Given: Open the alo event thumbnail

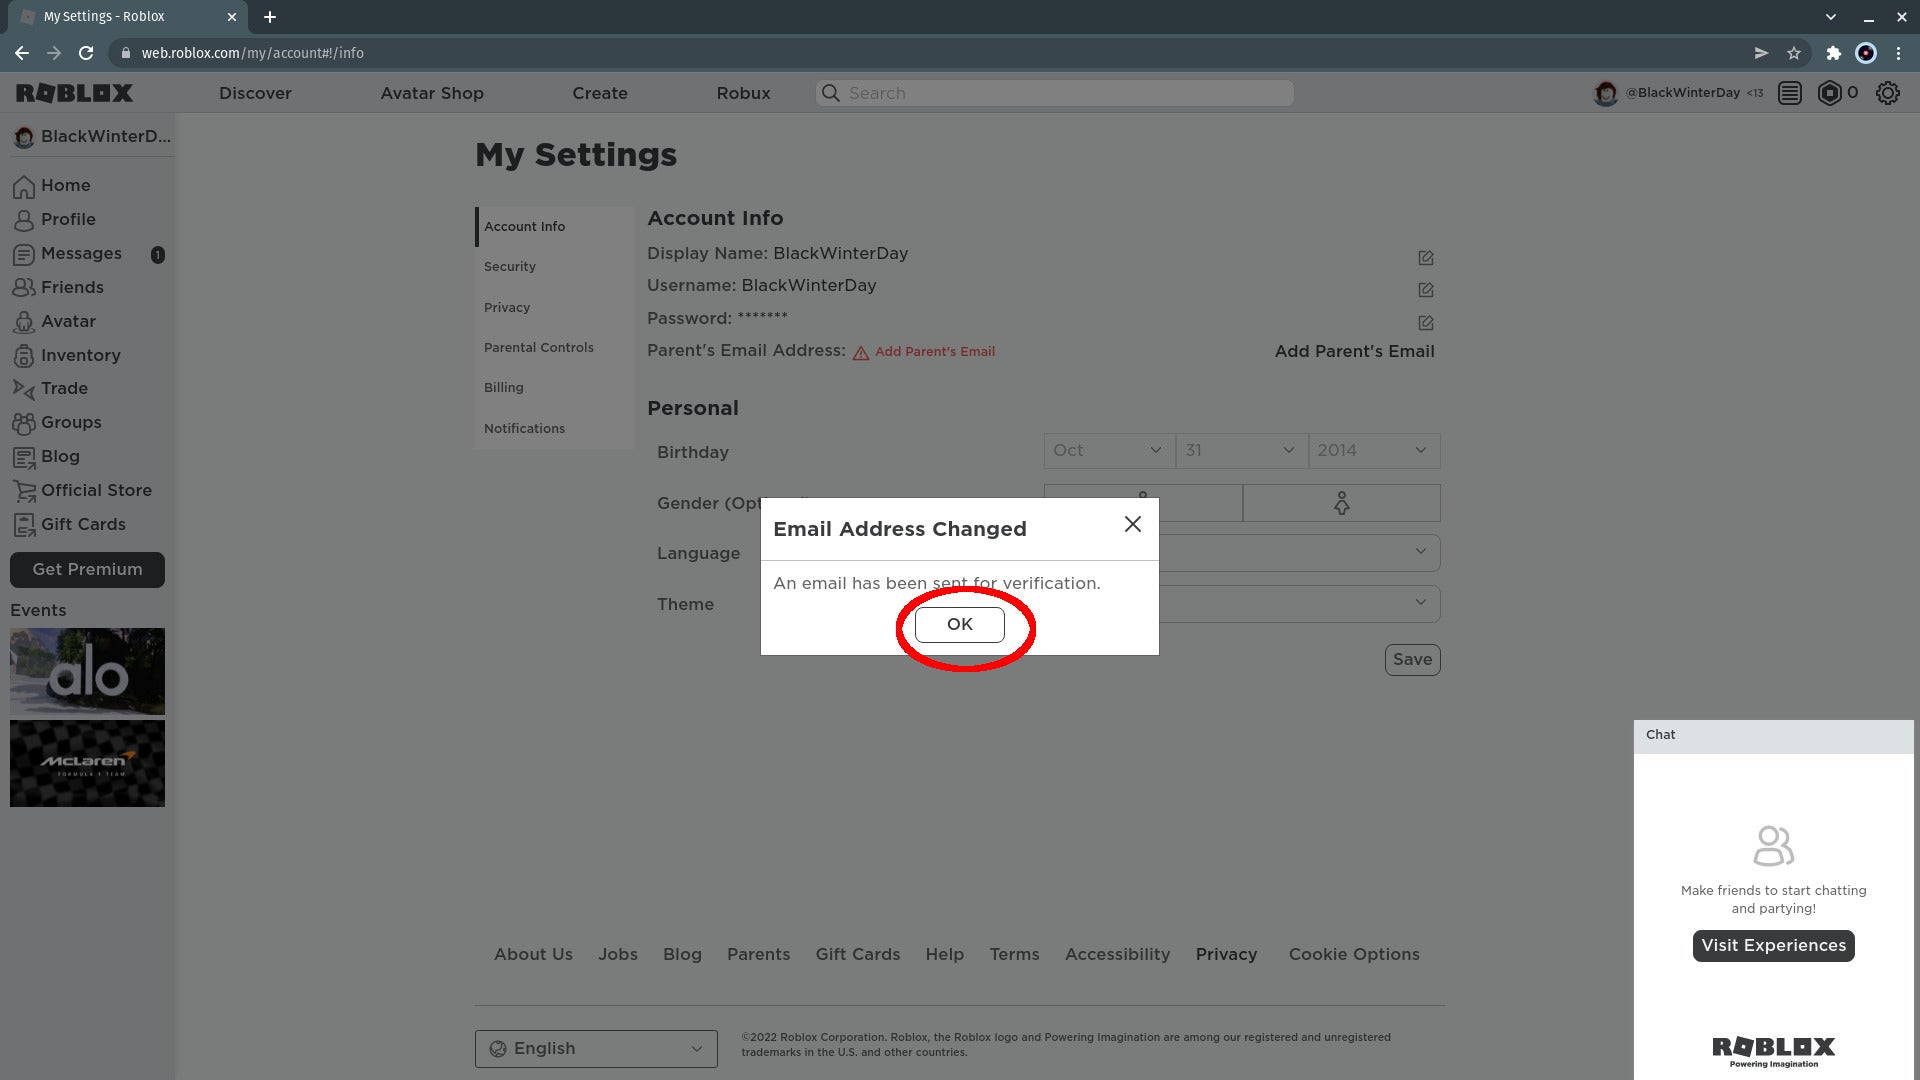Looking at the screenshot, I should [87, 671].
